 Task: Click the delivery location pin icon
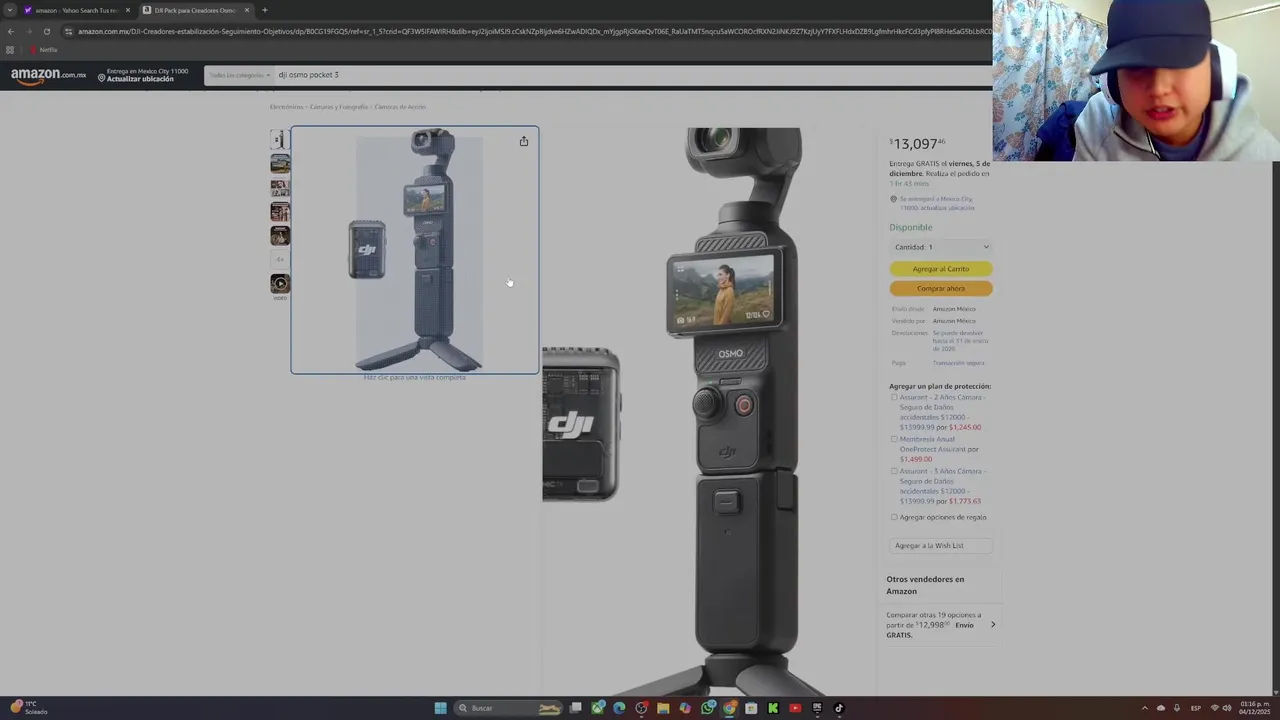coord(101,76)
